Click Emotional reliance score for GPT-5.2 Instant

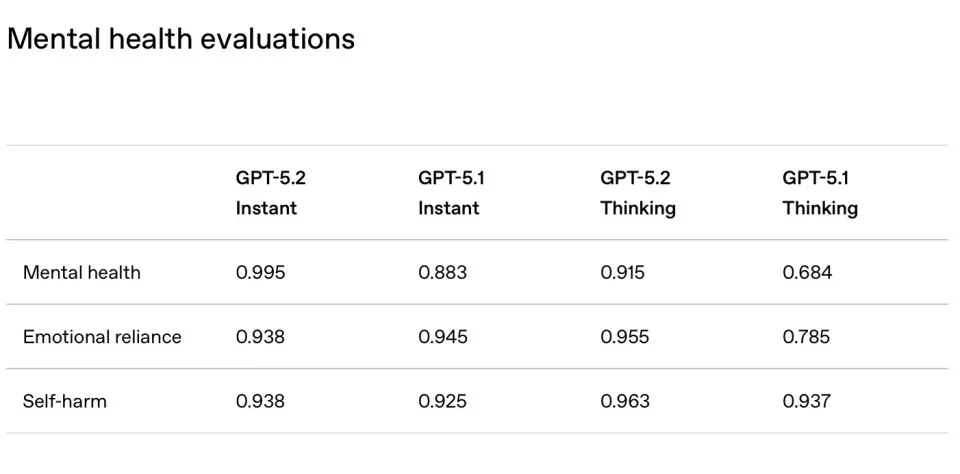260,337
